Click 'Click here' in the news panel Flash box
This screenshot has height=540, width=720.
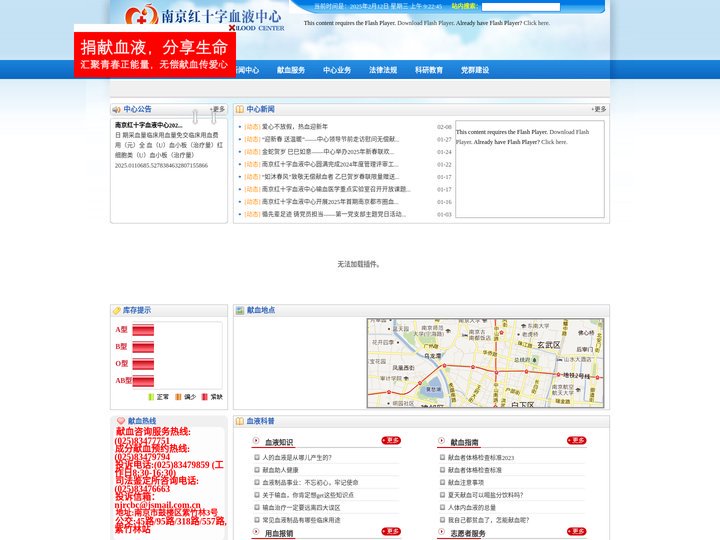pos(554,142)
